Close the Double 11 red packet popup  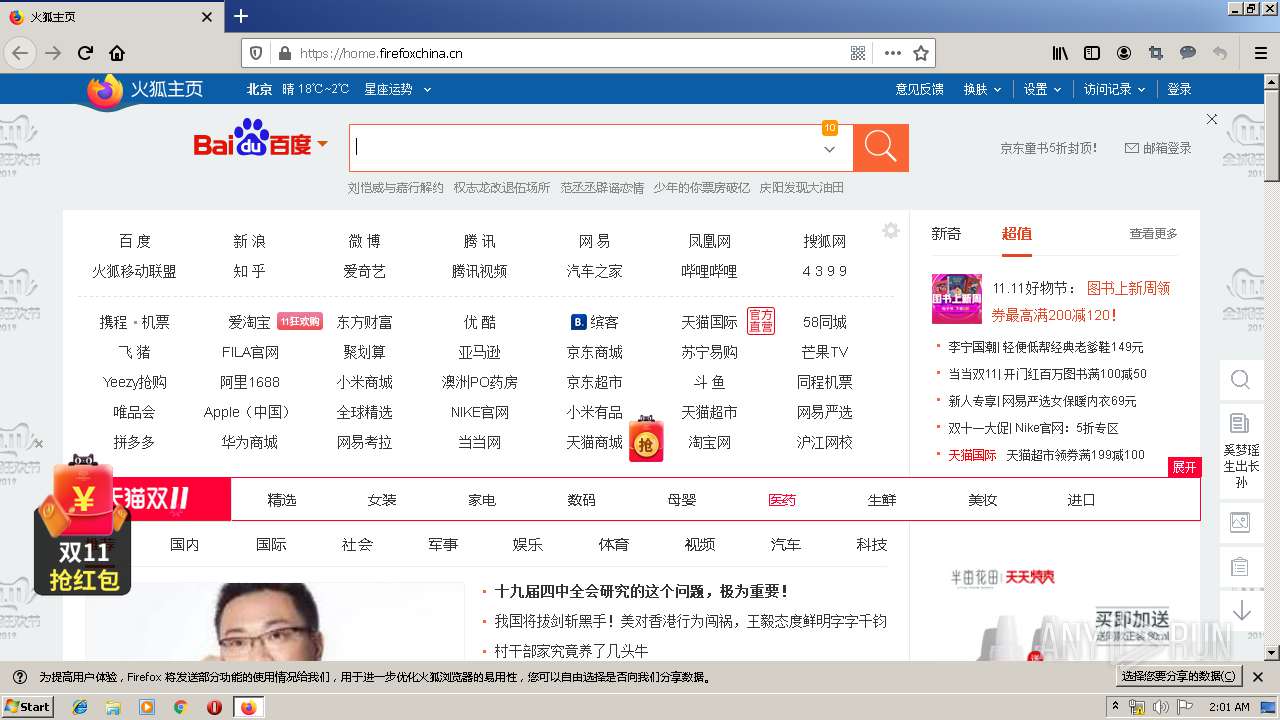click(x=38, y=444)
